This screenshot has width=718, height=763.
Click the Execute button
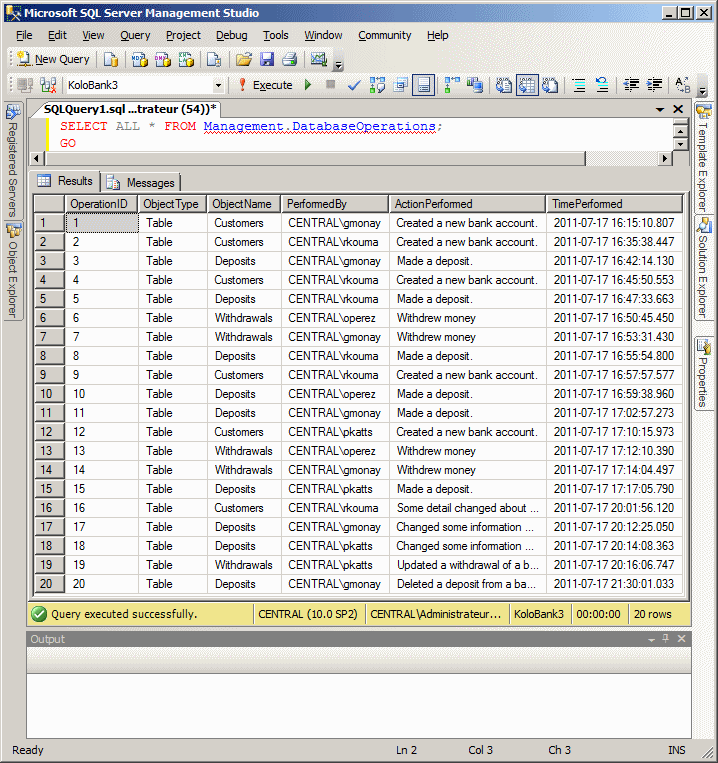(266, 85)
